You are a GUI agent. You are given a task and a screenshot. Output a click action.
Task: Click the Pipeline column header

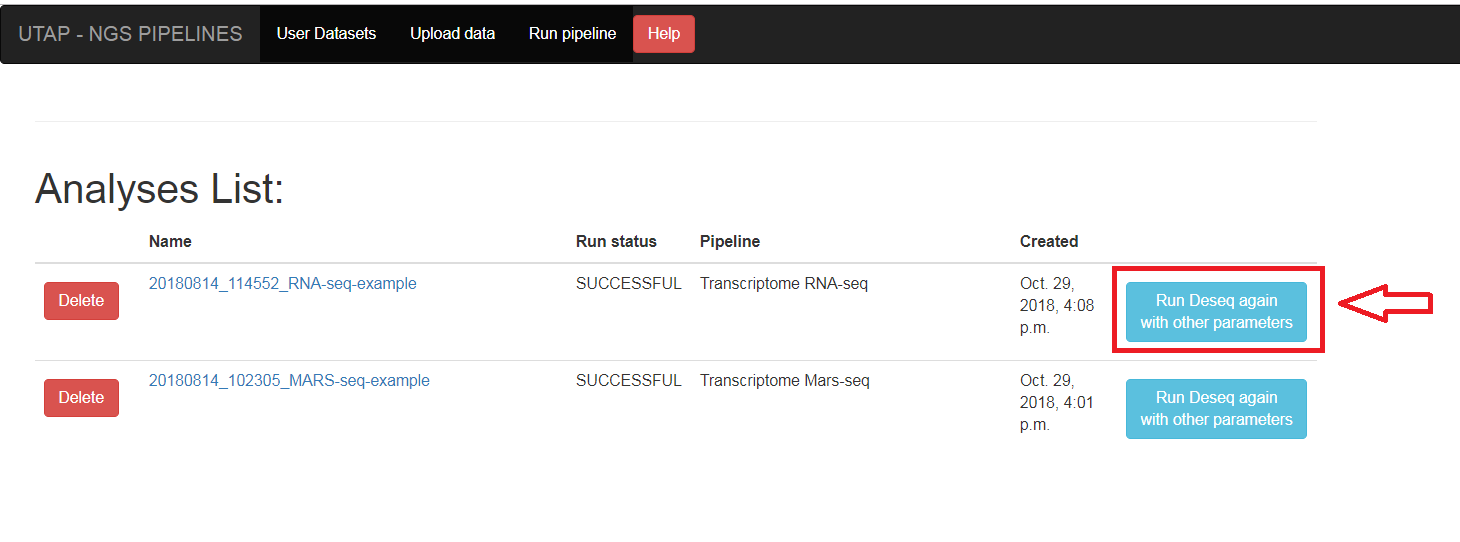pyautogui.click(x=730, y=241)
